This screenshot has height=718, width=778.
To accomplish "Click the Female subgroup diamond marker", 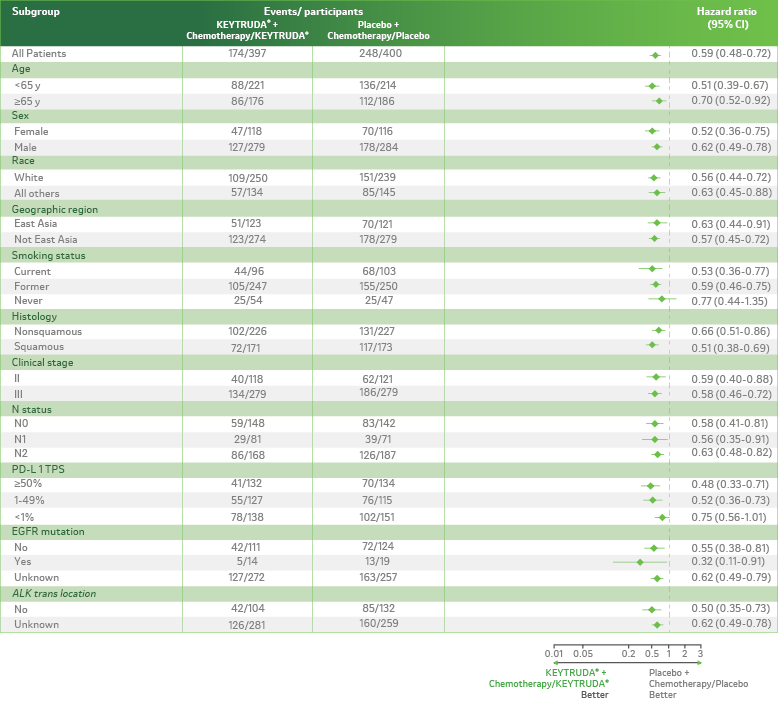I will 652,131.
